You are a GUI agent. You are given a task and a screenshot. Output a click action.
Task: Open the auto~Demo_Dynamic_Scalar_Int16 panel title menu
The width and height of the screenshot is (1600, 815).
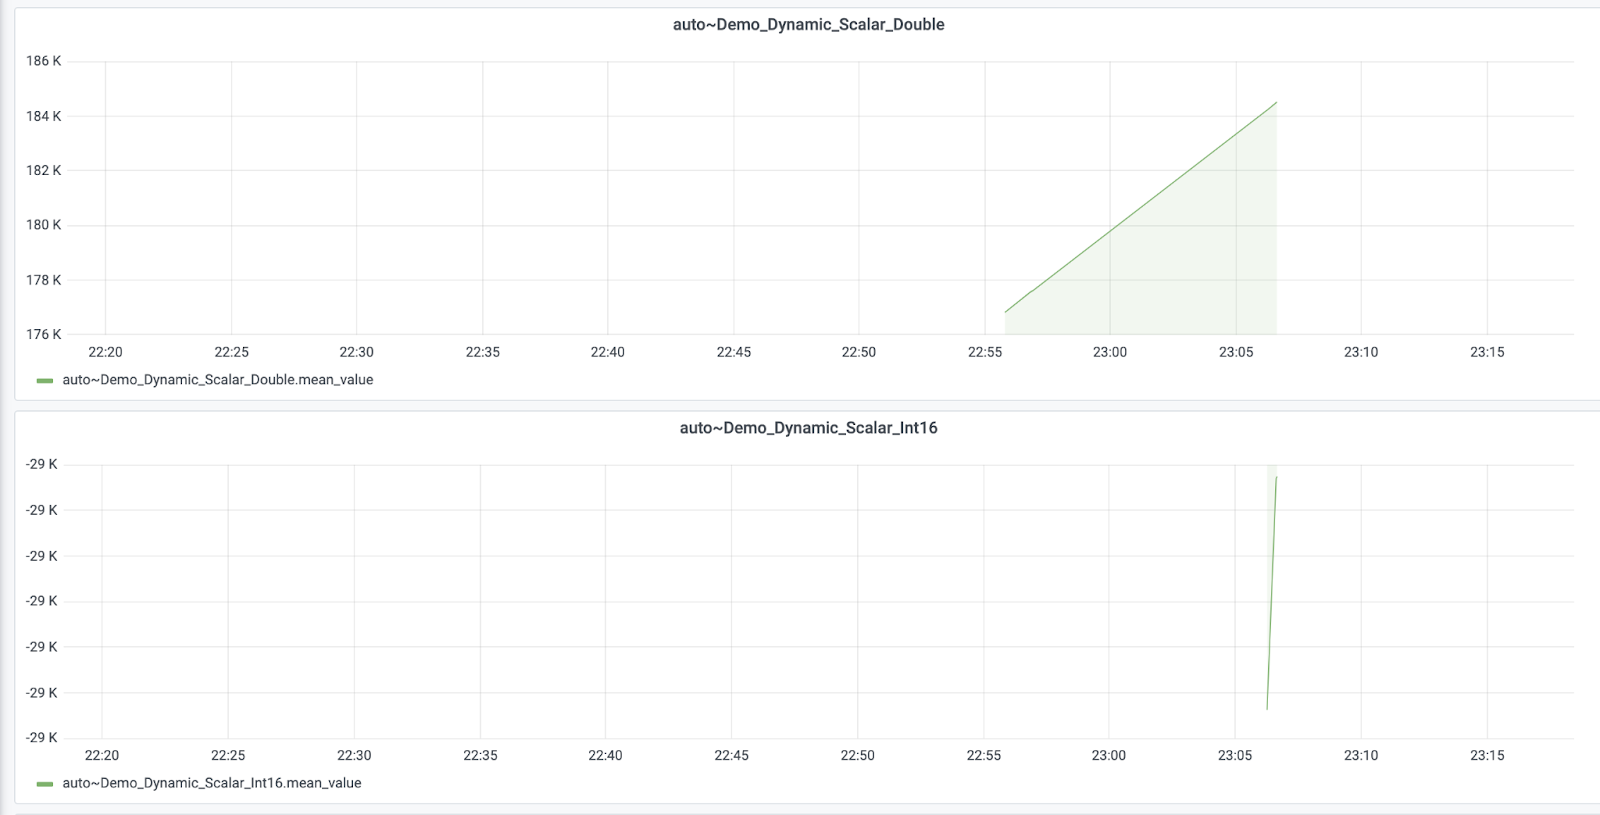(808, 428)
